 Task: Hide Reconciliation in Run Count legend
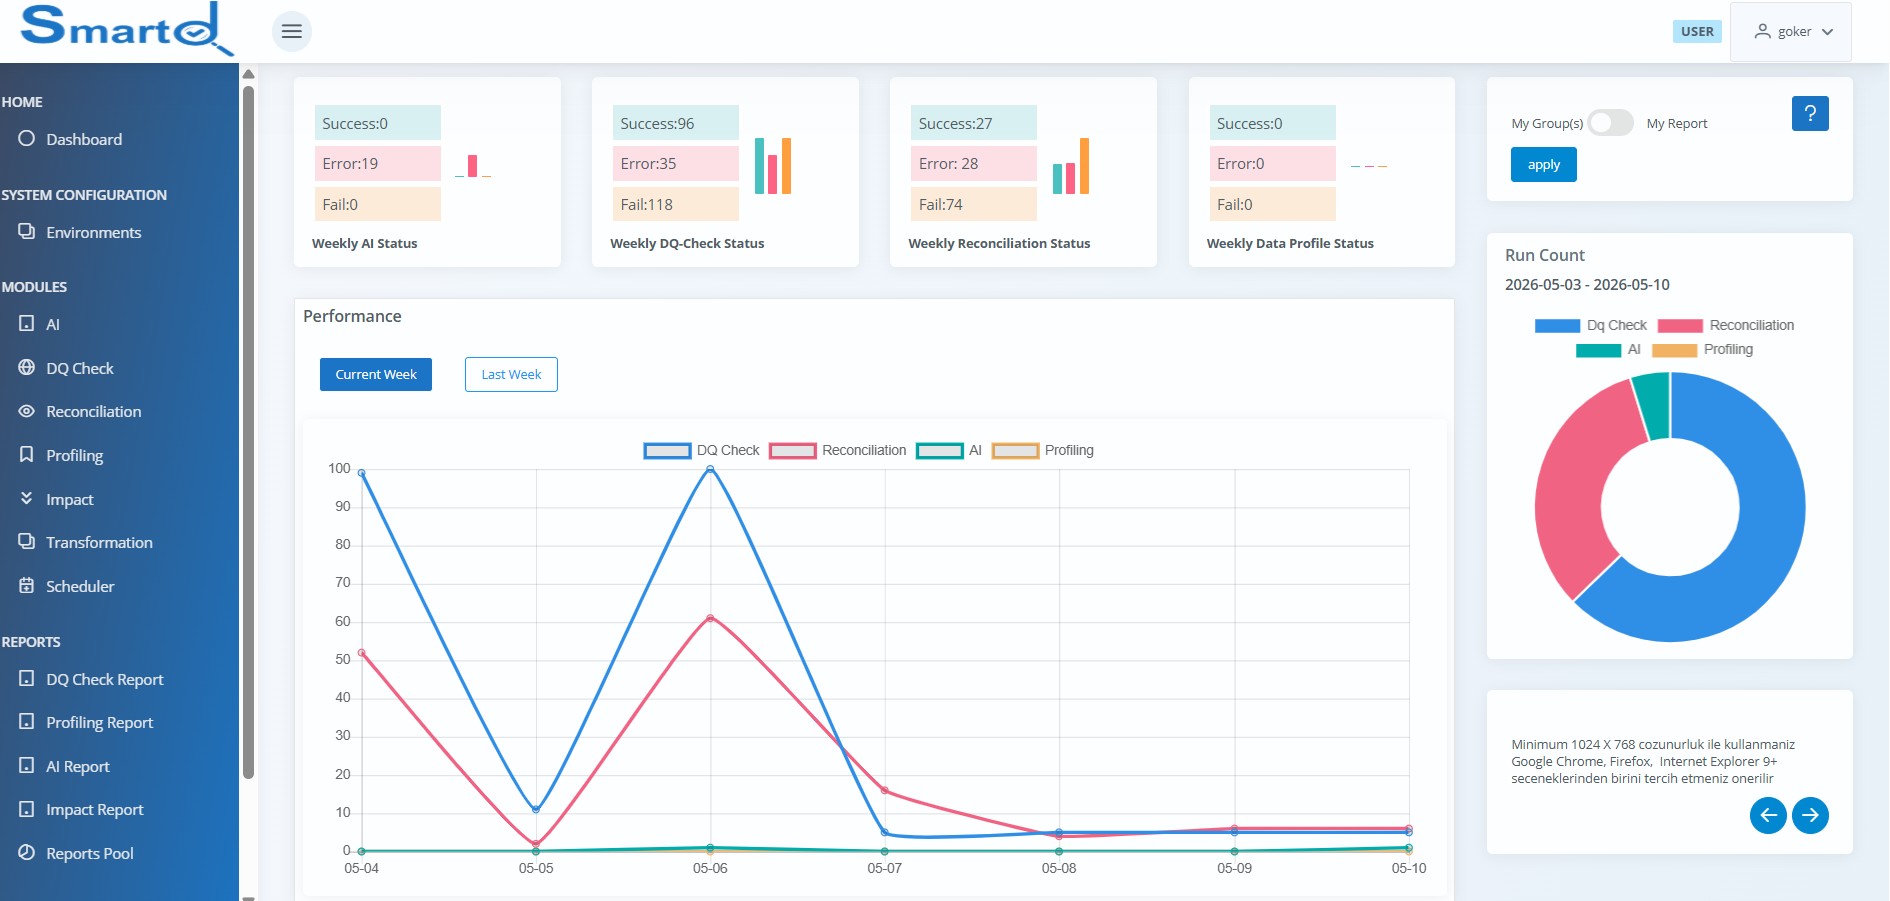point(1726,325)
